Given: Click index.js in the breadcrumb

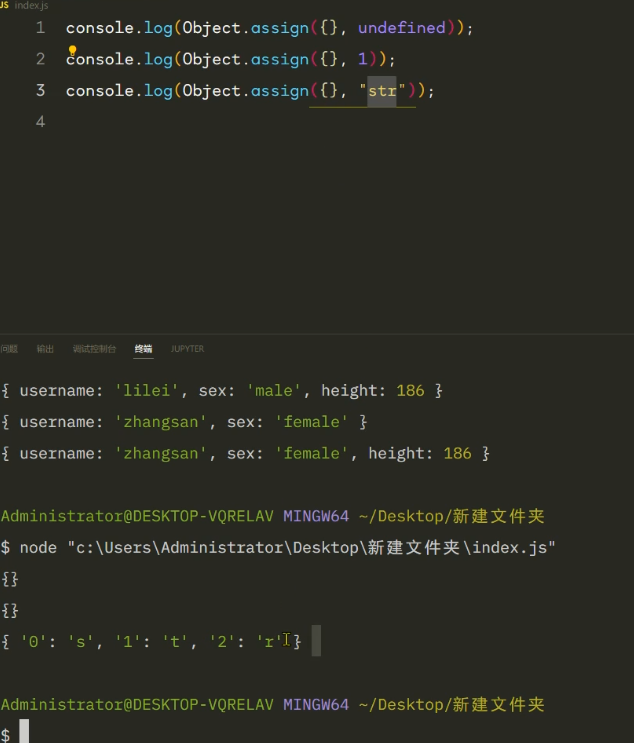Looking at the screenshot, I should tap(32, 6).
